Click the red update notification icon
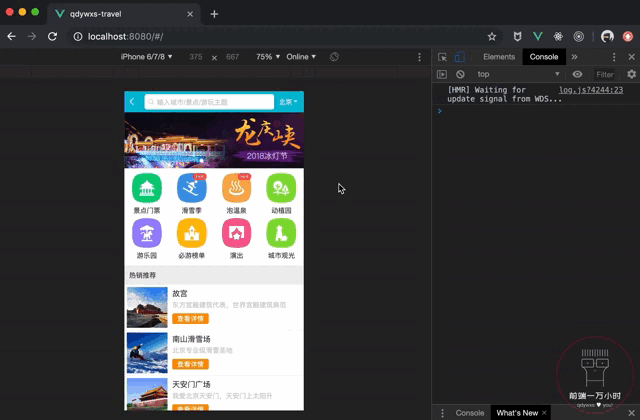 coord(628,37)
